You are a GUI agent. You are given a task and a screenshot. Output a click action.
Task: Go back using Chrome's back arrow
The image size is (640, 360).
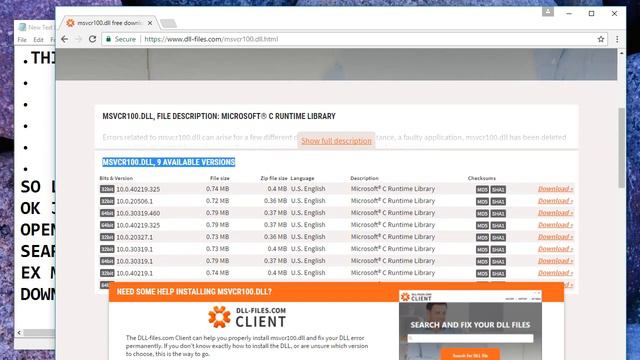pyautogui.click(x=64, y=39)
